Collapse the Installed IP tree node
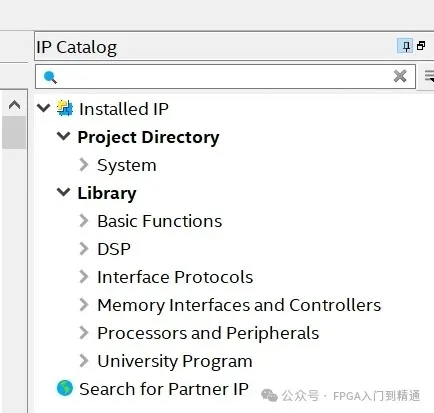 coord(44,108)
